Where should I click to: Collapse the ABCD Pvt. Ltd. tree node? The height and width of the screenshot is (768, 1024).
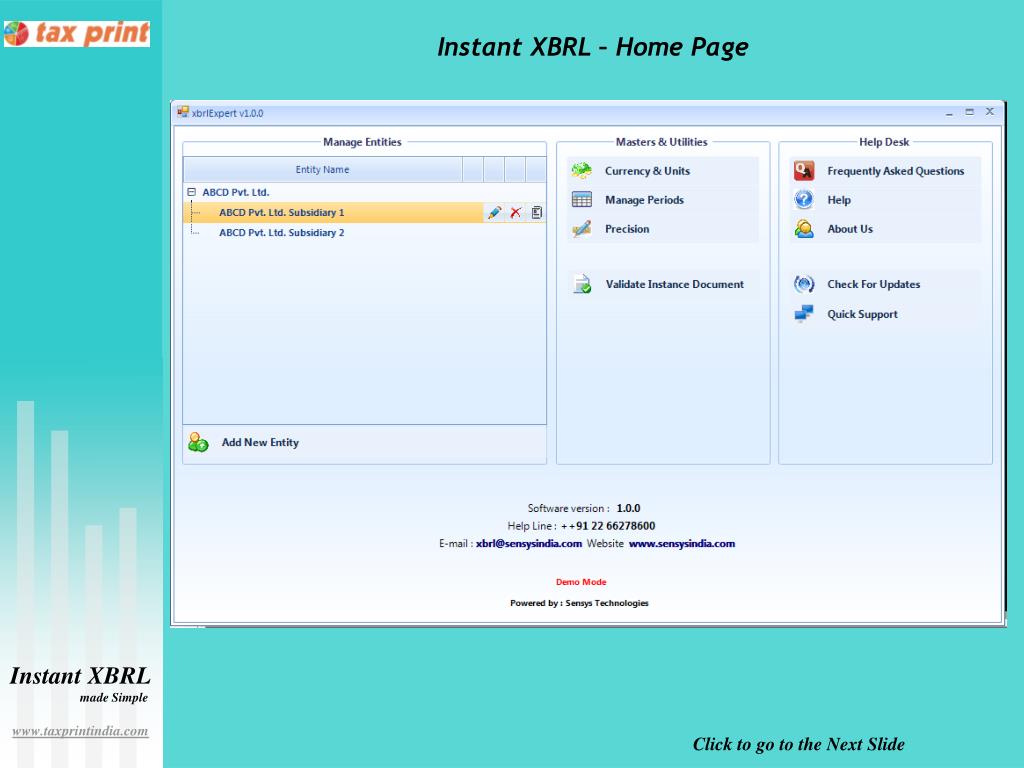pyautogui.click(x=191, y=192)
